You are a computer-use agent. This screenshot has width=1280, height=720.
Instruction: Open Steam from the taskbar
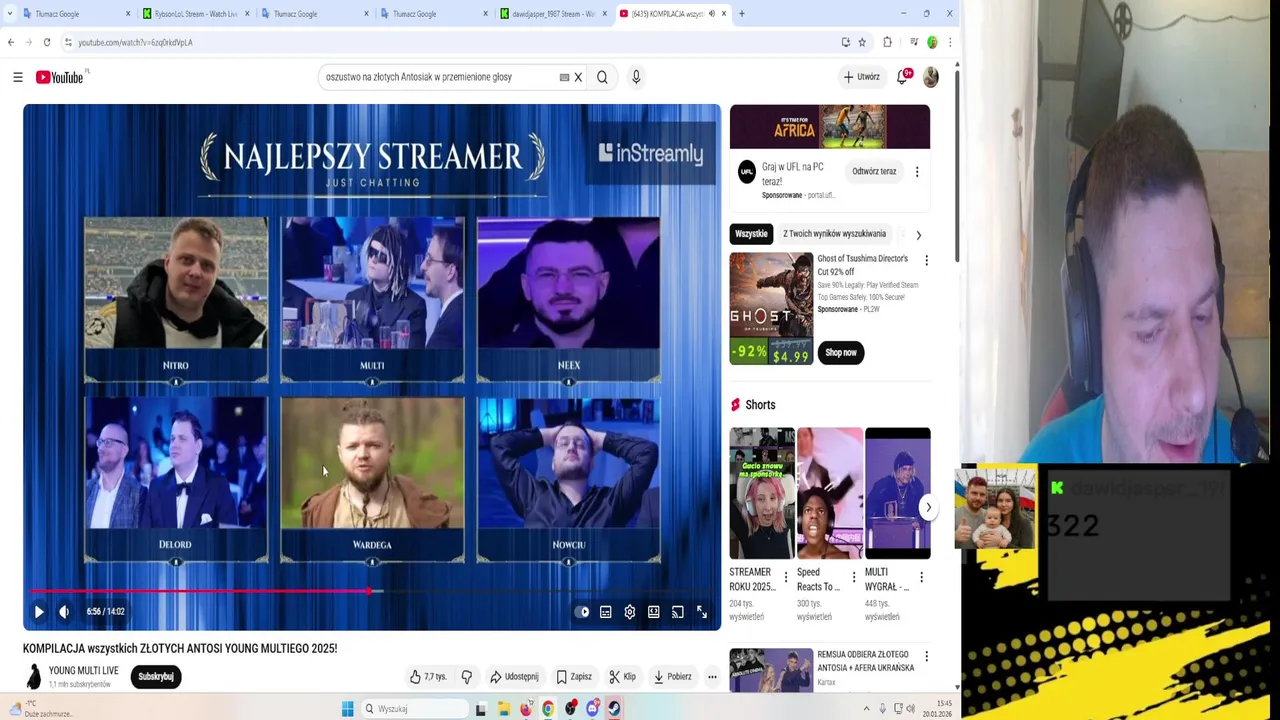point(614,709)
